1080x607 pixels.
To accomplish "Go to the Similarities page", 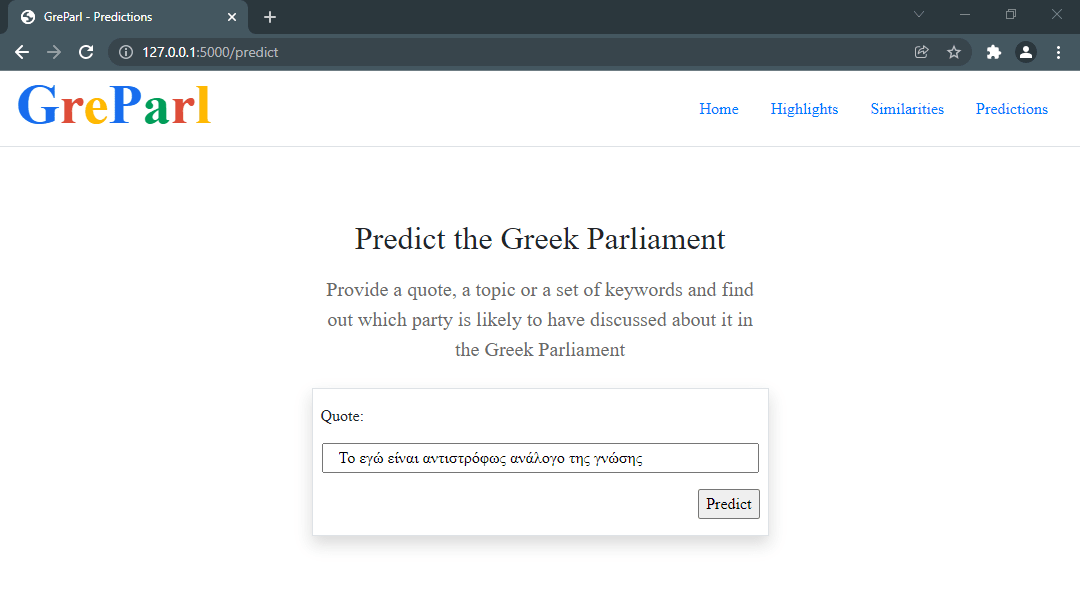I will pos(906,109).
